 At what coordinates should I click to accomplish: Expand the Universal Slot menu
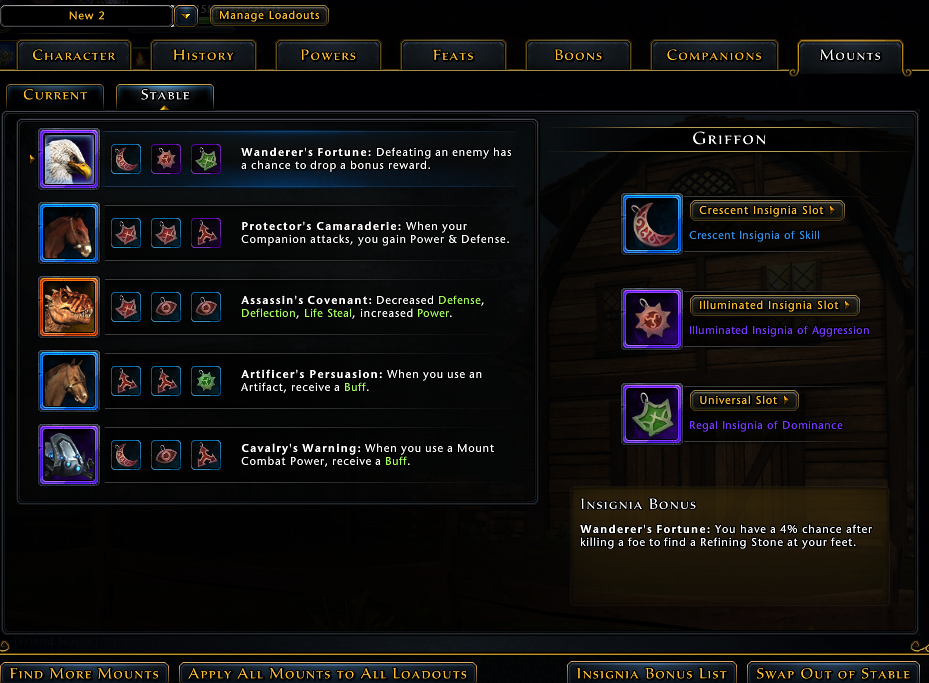point(744,400)
